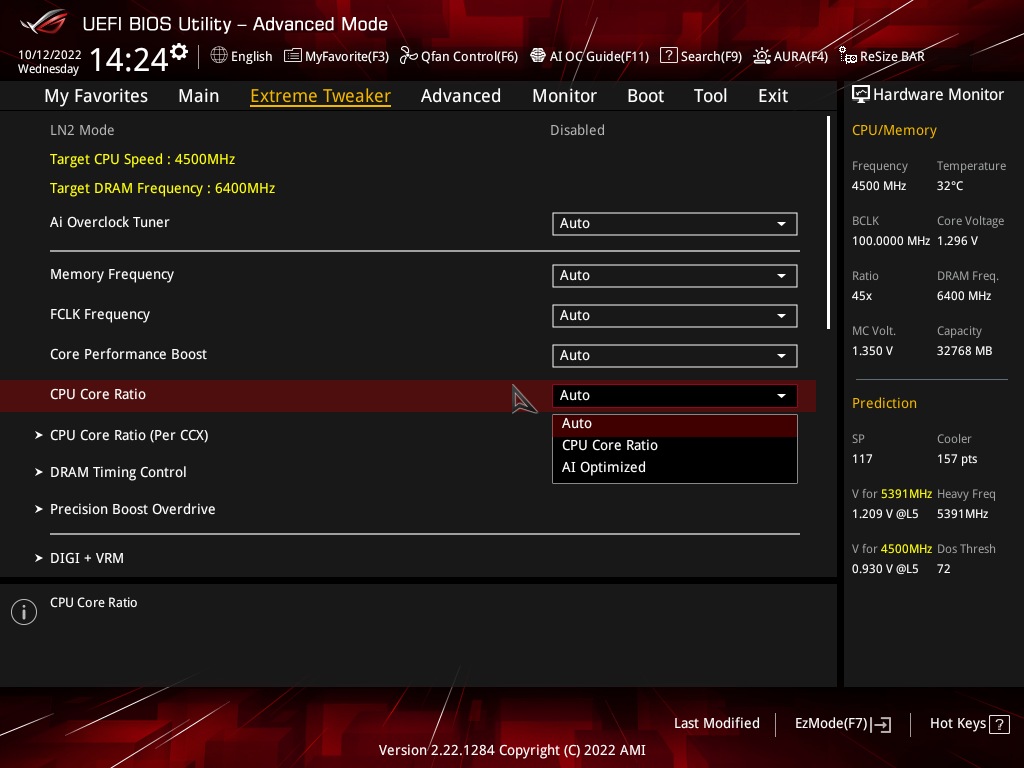Click the Prediction section heading
1024x768 pixels.
coord(884,404)
